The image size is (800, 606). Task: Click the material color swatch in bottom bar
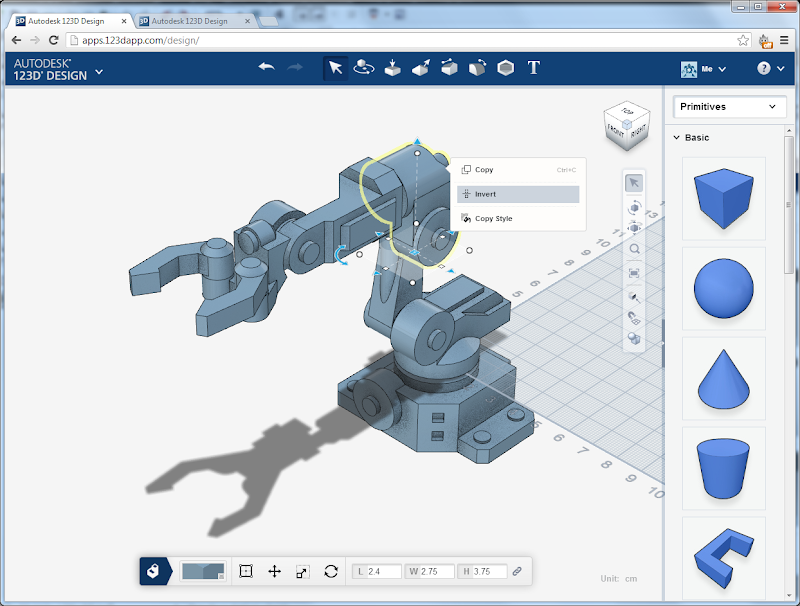pos(203,571)
